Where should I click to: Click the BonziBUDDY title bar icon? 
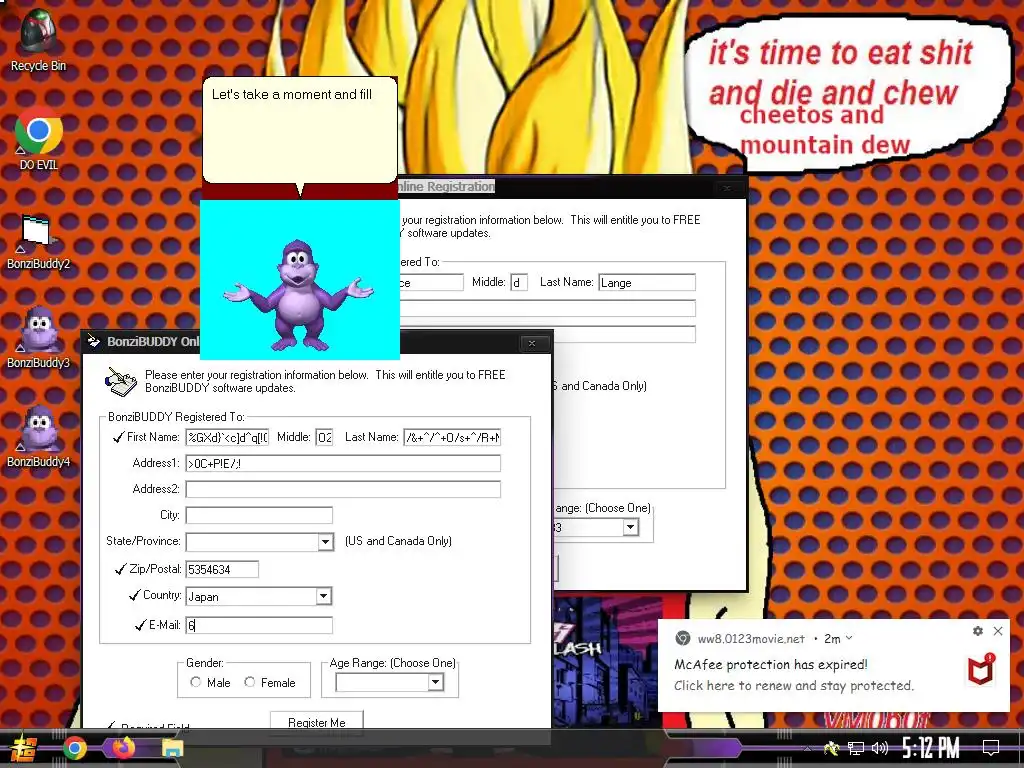tap(94, 341)
